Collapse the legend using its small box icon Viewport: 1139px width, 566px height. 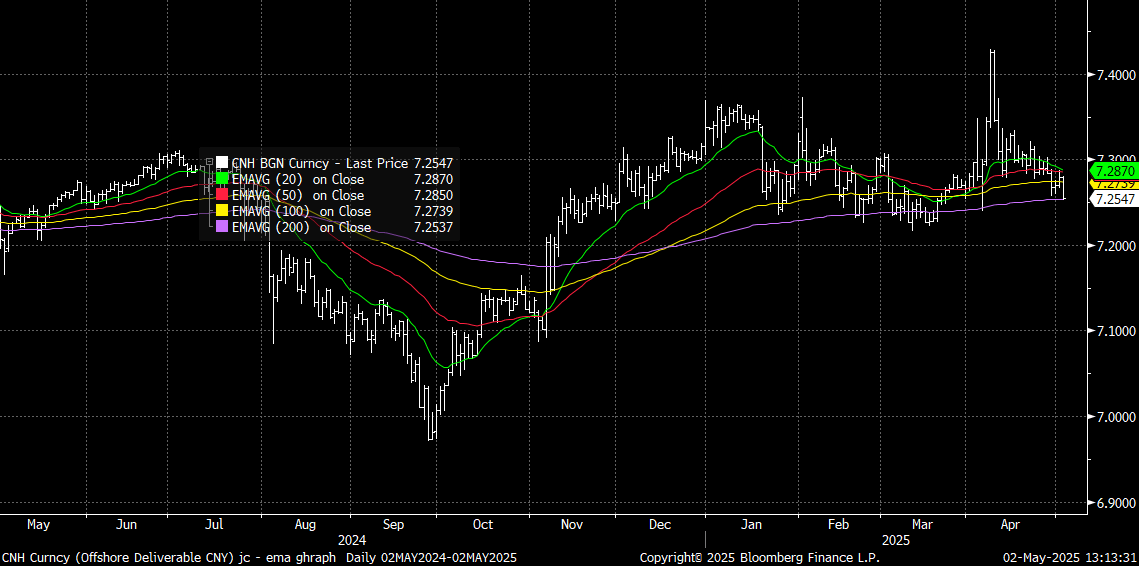[209, 162]
